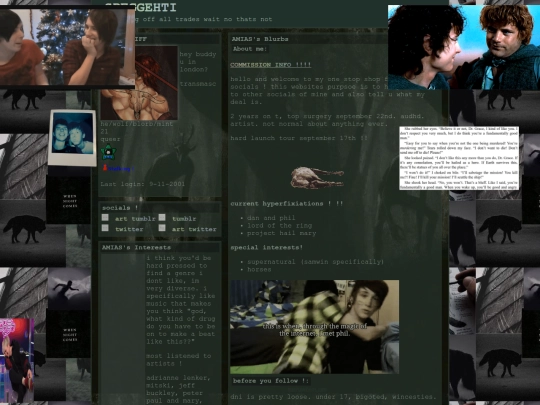This screenshot has height=405, width=540.
Task: Click the icon next to the twitter link
Action: point(105,228)
